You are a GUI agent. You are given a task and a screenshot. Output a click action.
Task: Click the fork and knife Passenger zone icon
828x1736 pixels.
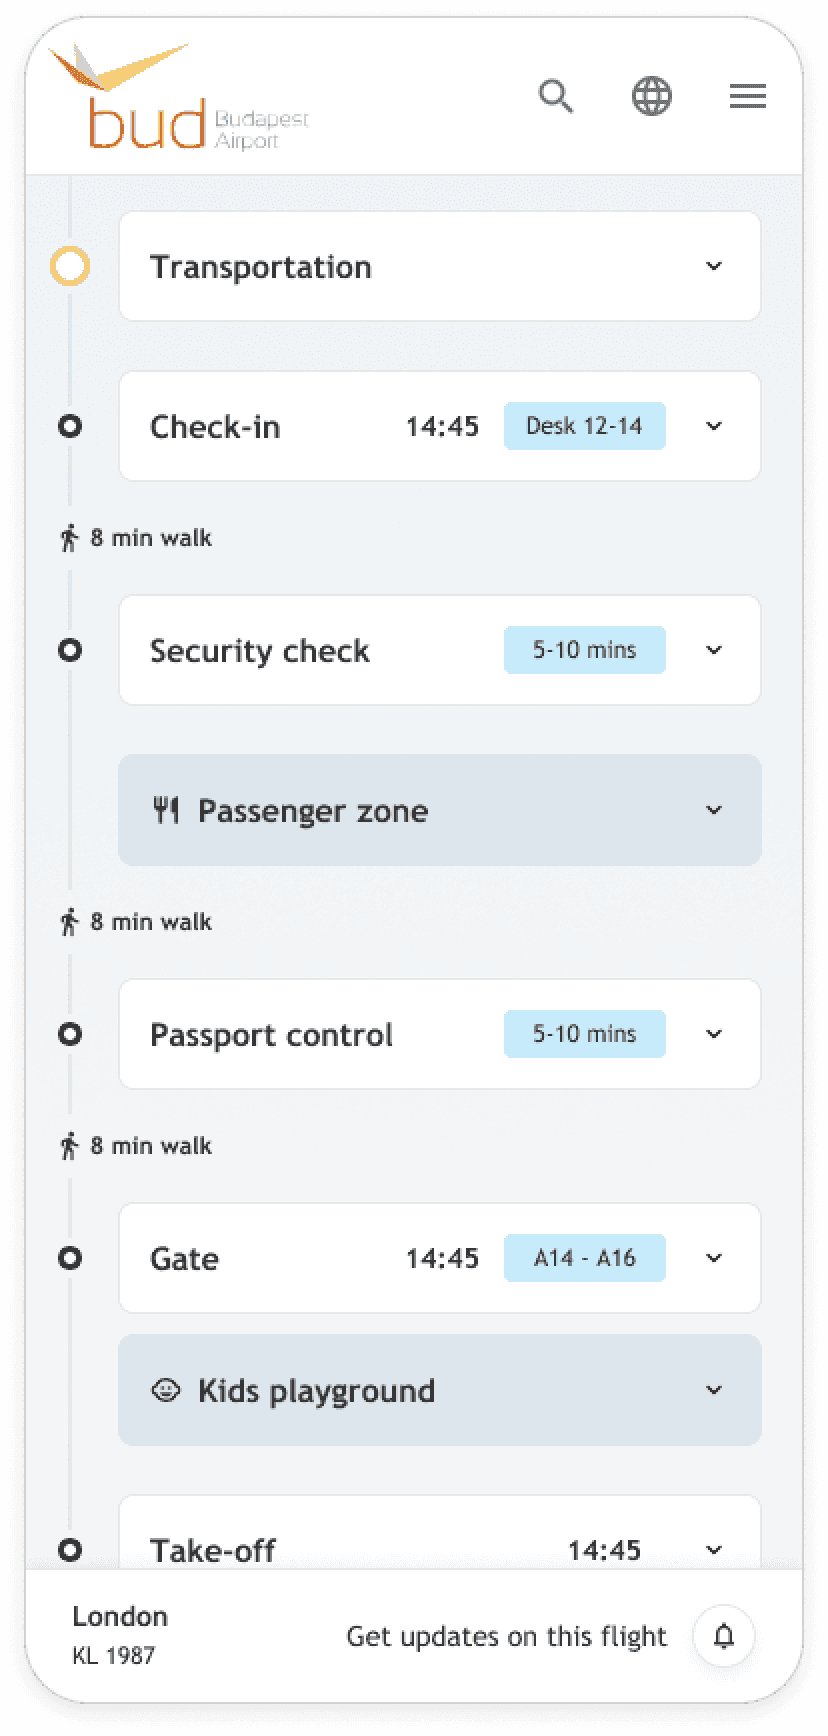[x=166, y=810]
